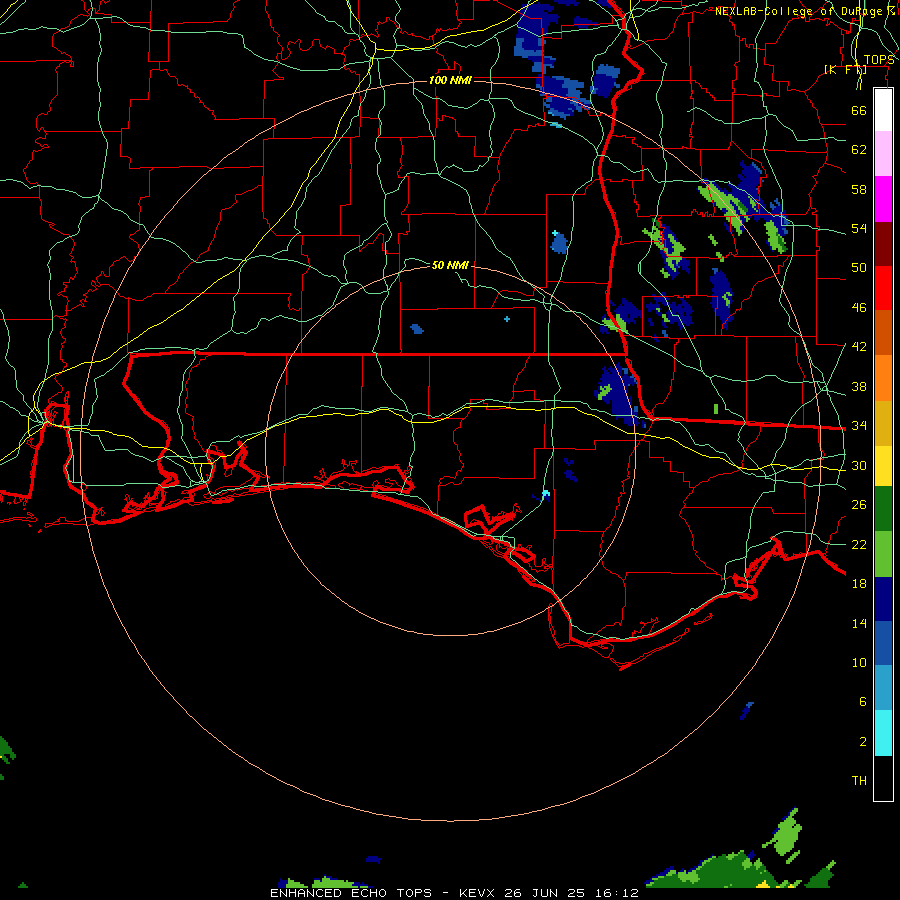900x900 pixels.
Task: Select the ENHANCED ECHO TOPS title text
Action: click(x=351, y=893)
